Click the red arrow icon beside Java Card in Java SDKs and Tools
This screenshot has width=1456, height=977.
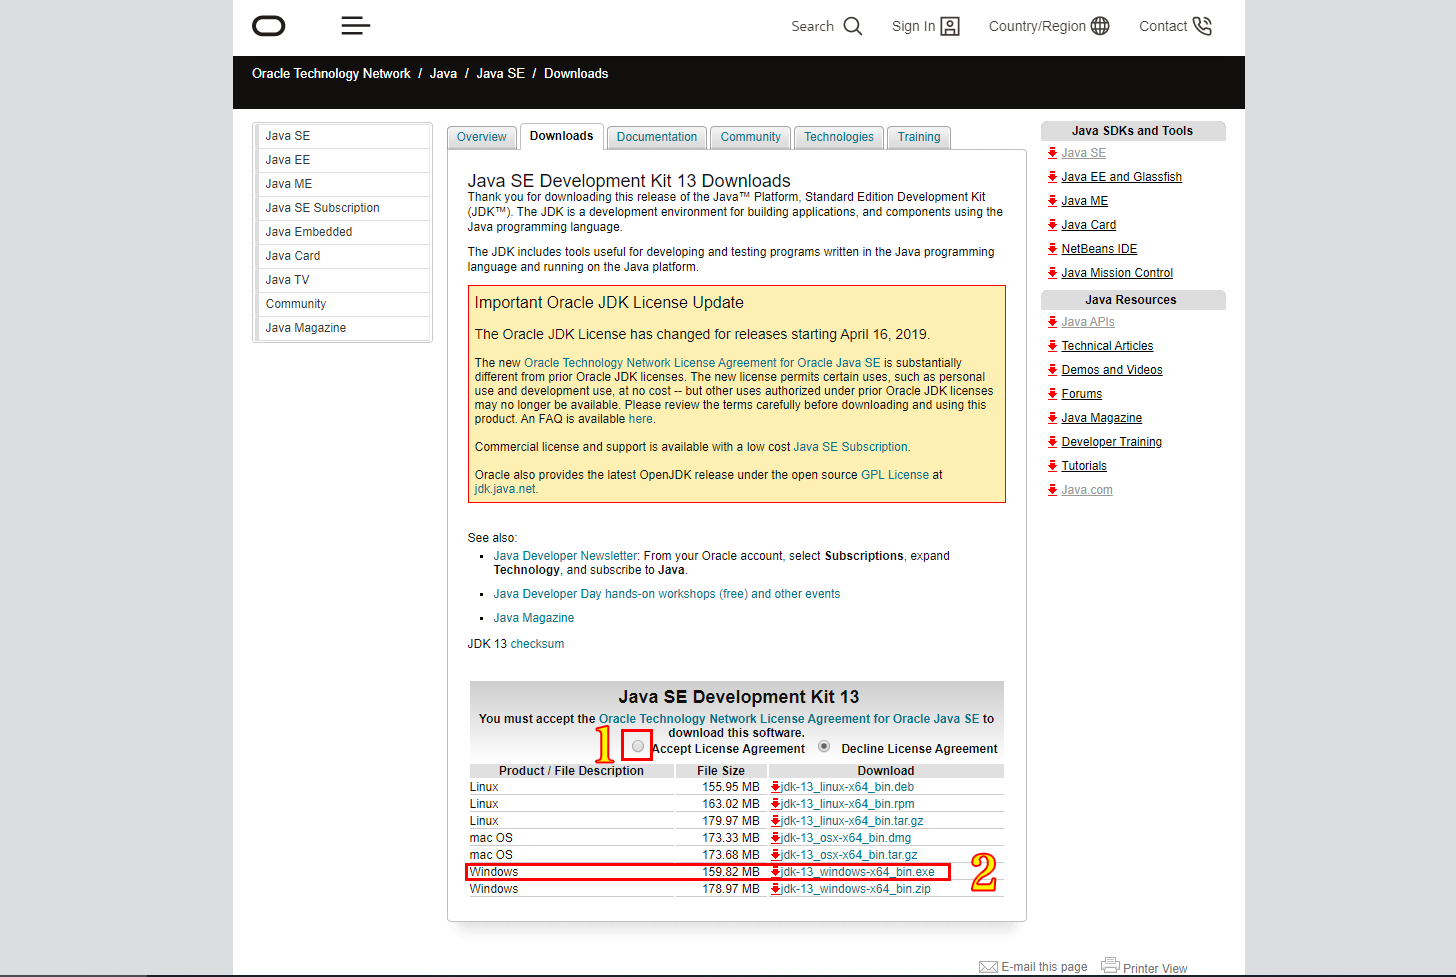click(1052, 225)
